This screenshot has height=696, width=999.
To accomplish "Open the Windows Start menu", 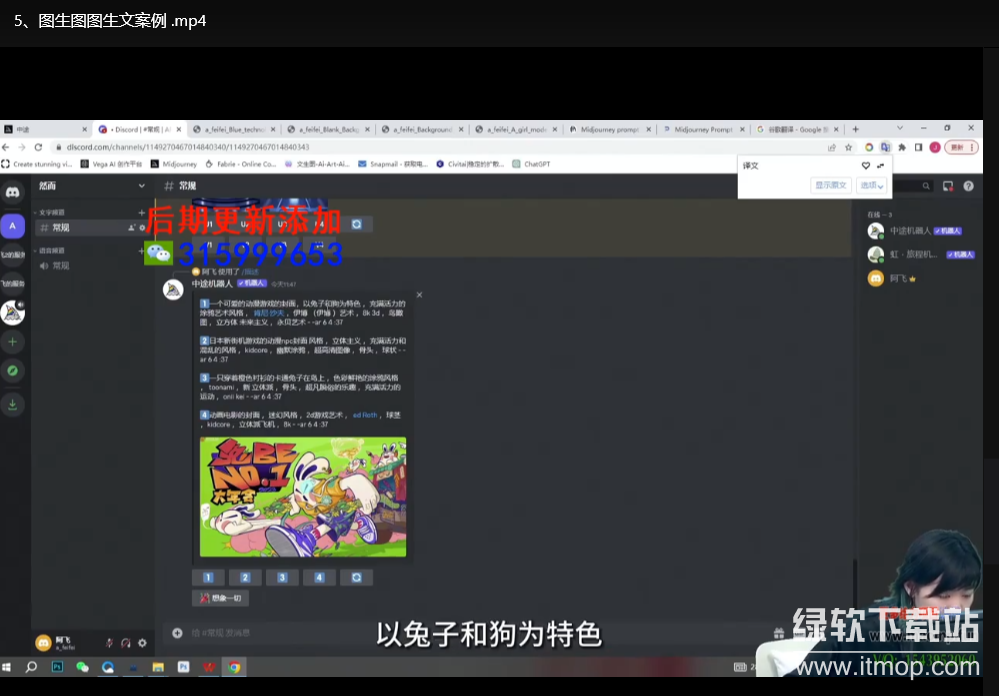I will click(6, 667).
